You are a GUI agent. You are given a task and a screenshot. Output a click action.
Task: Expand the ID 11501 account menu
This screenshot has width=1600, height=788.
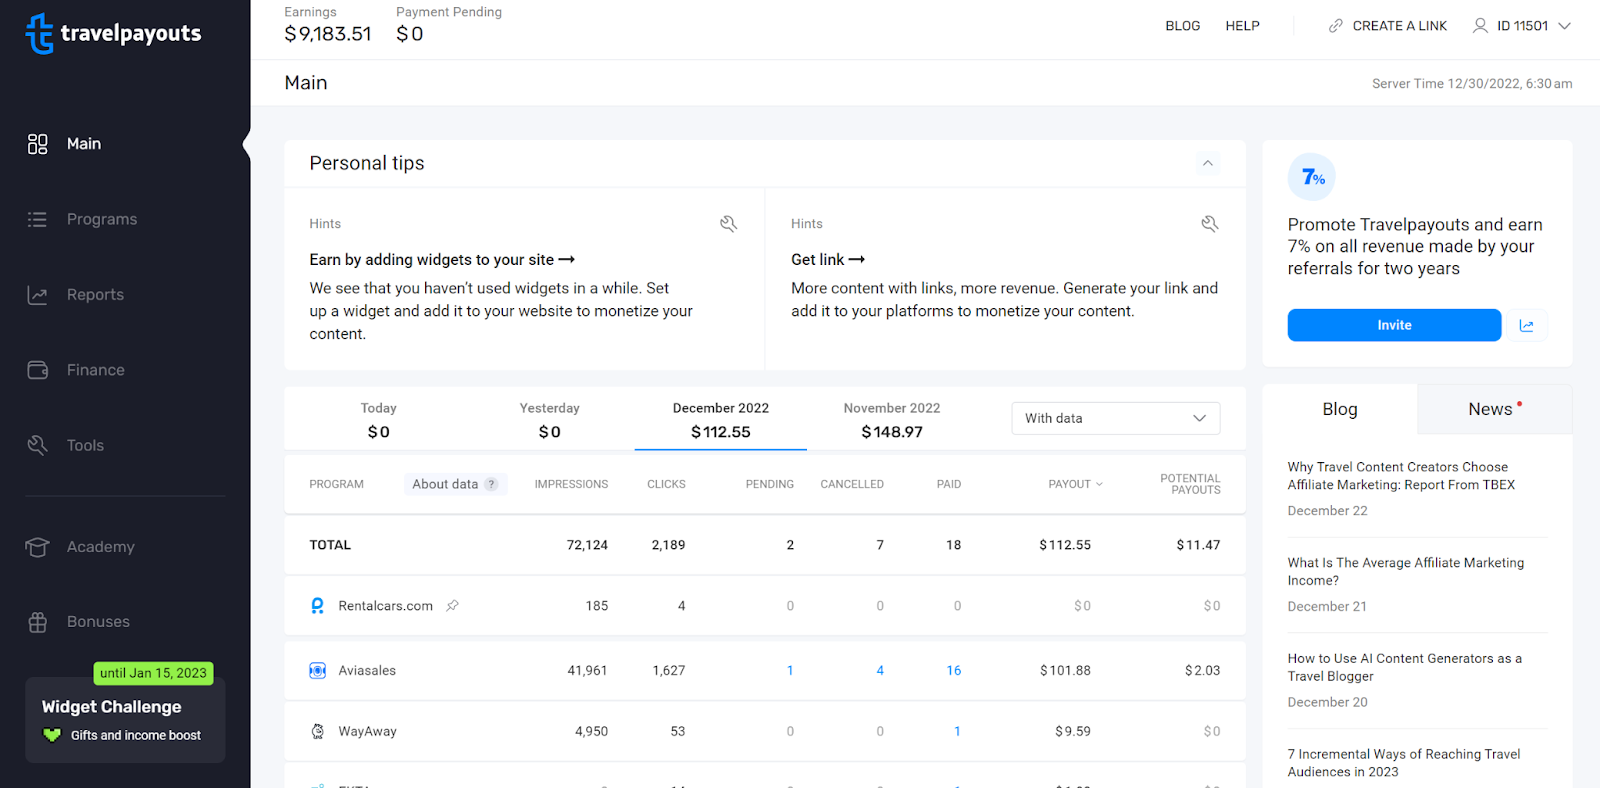pos(1565,26)
